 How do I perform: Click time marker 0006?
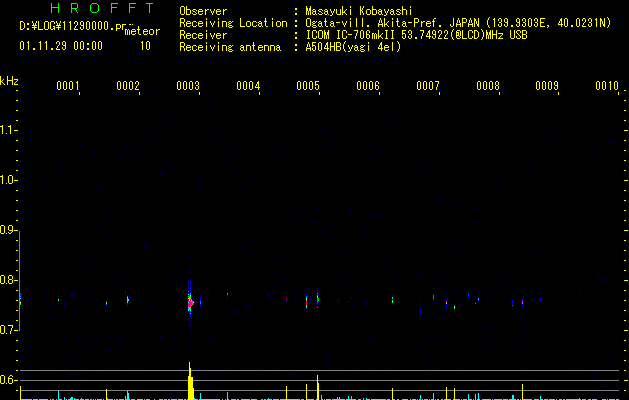tap(368, 86)
